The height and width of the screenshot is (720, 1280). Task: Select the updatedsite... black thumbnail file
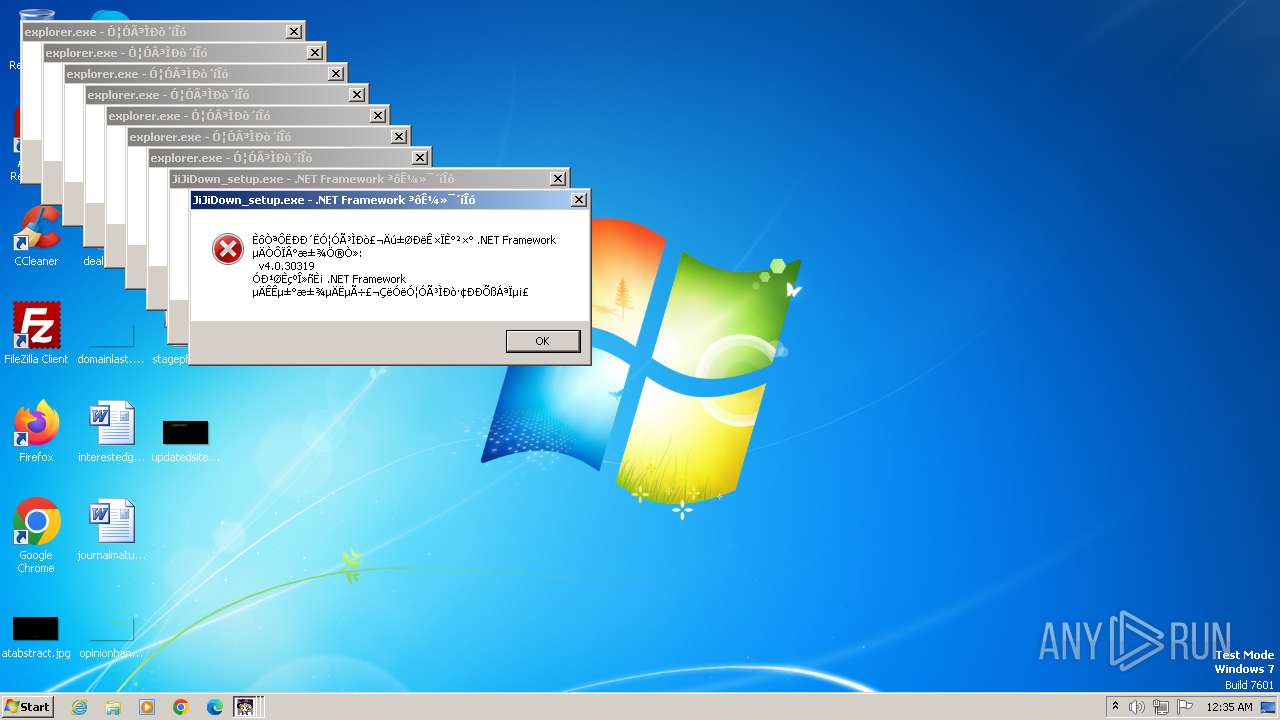pyautogui.click(x=185, y=441)
